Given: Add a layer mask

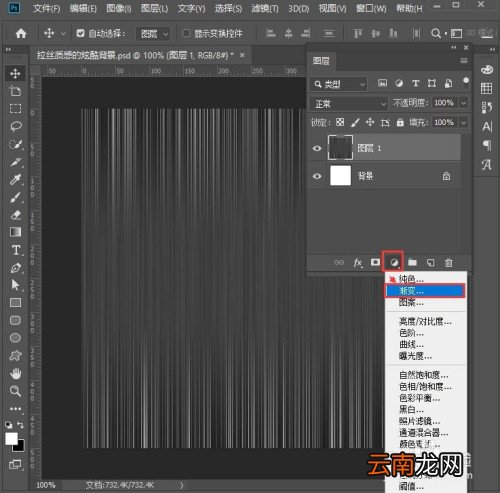Looking at the screenshot, I should point(375,262).
